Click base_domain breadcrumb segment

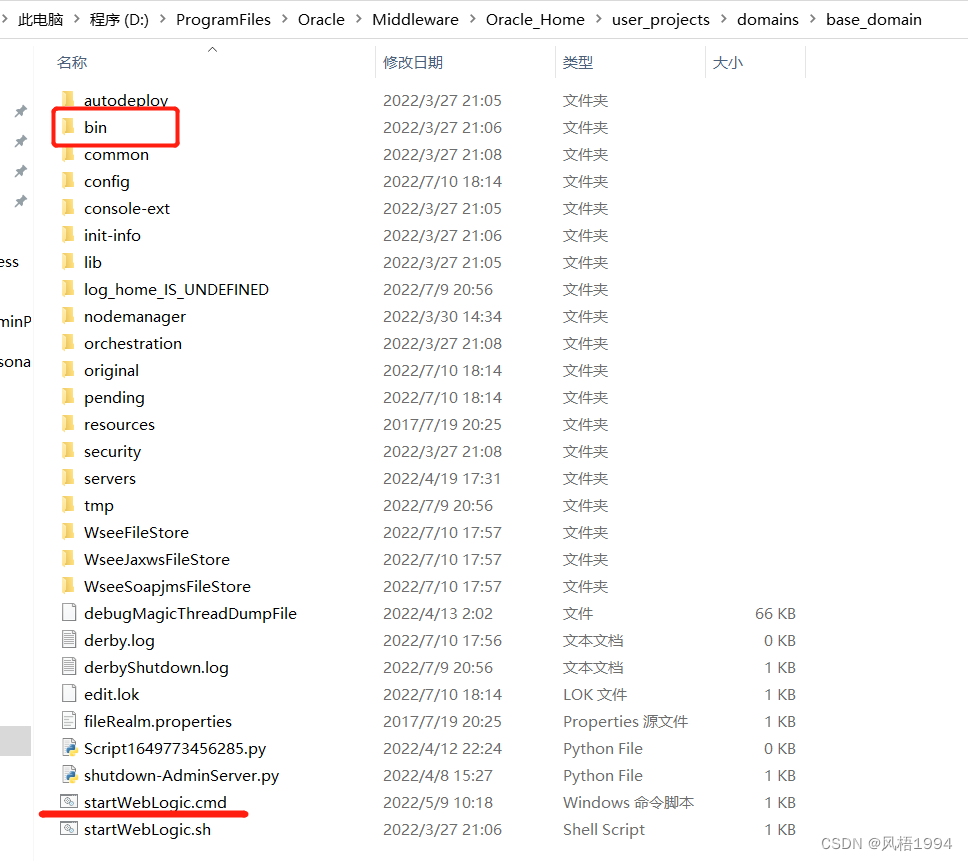click(x=874, y=20)
